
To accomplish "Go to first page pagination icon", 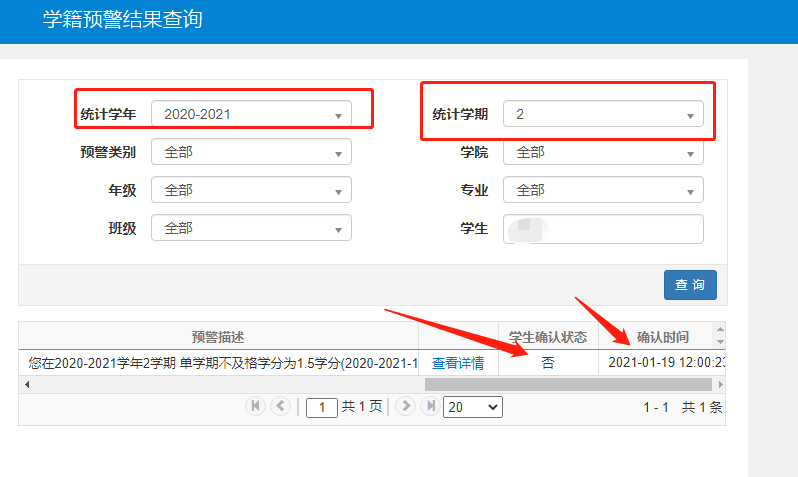I will click(255, 406).
